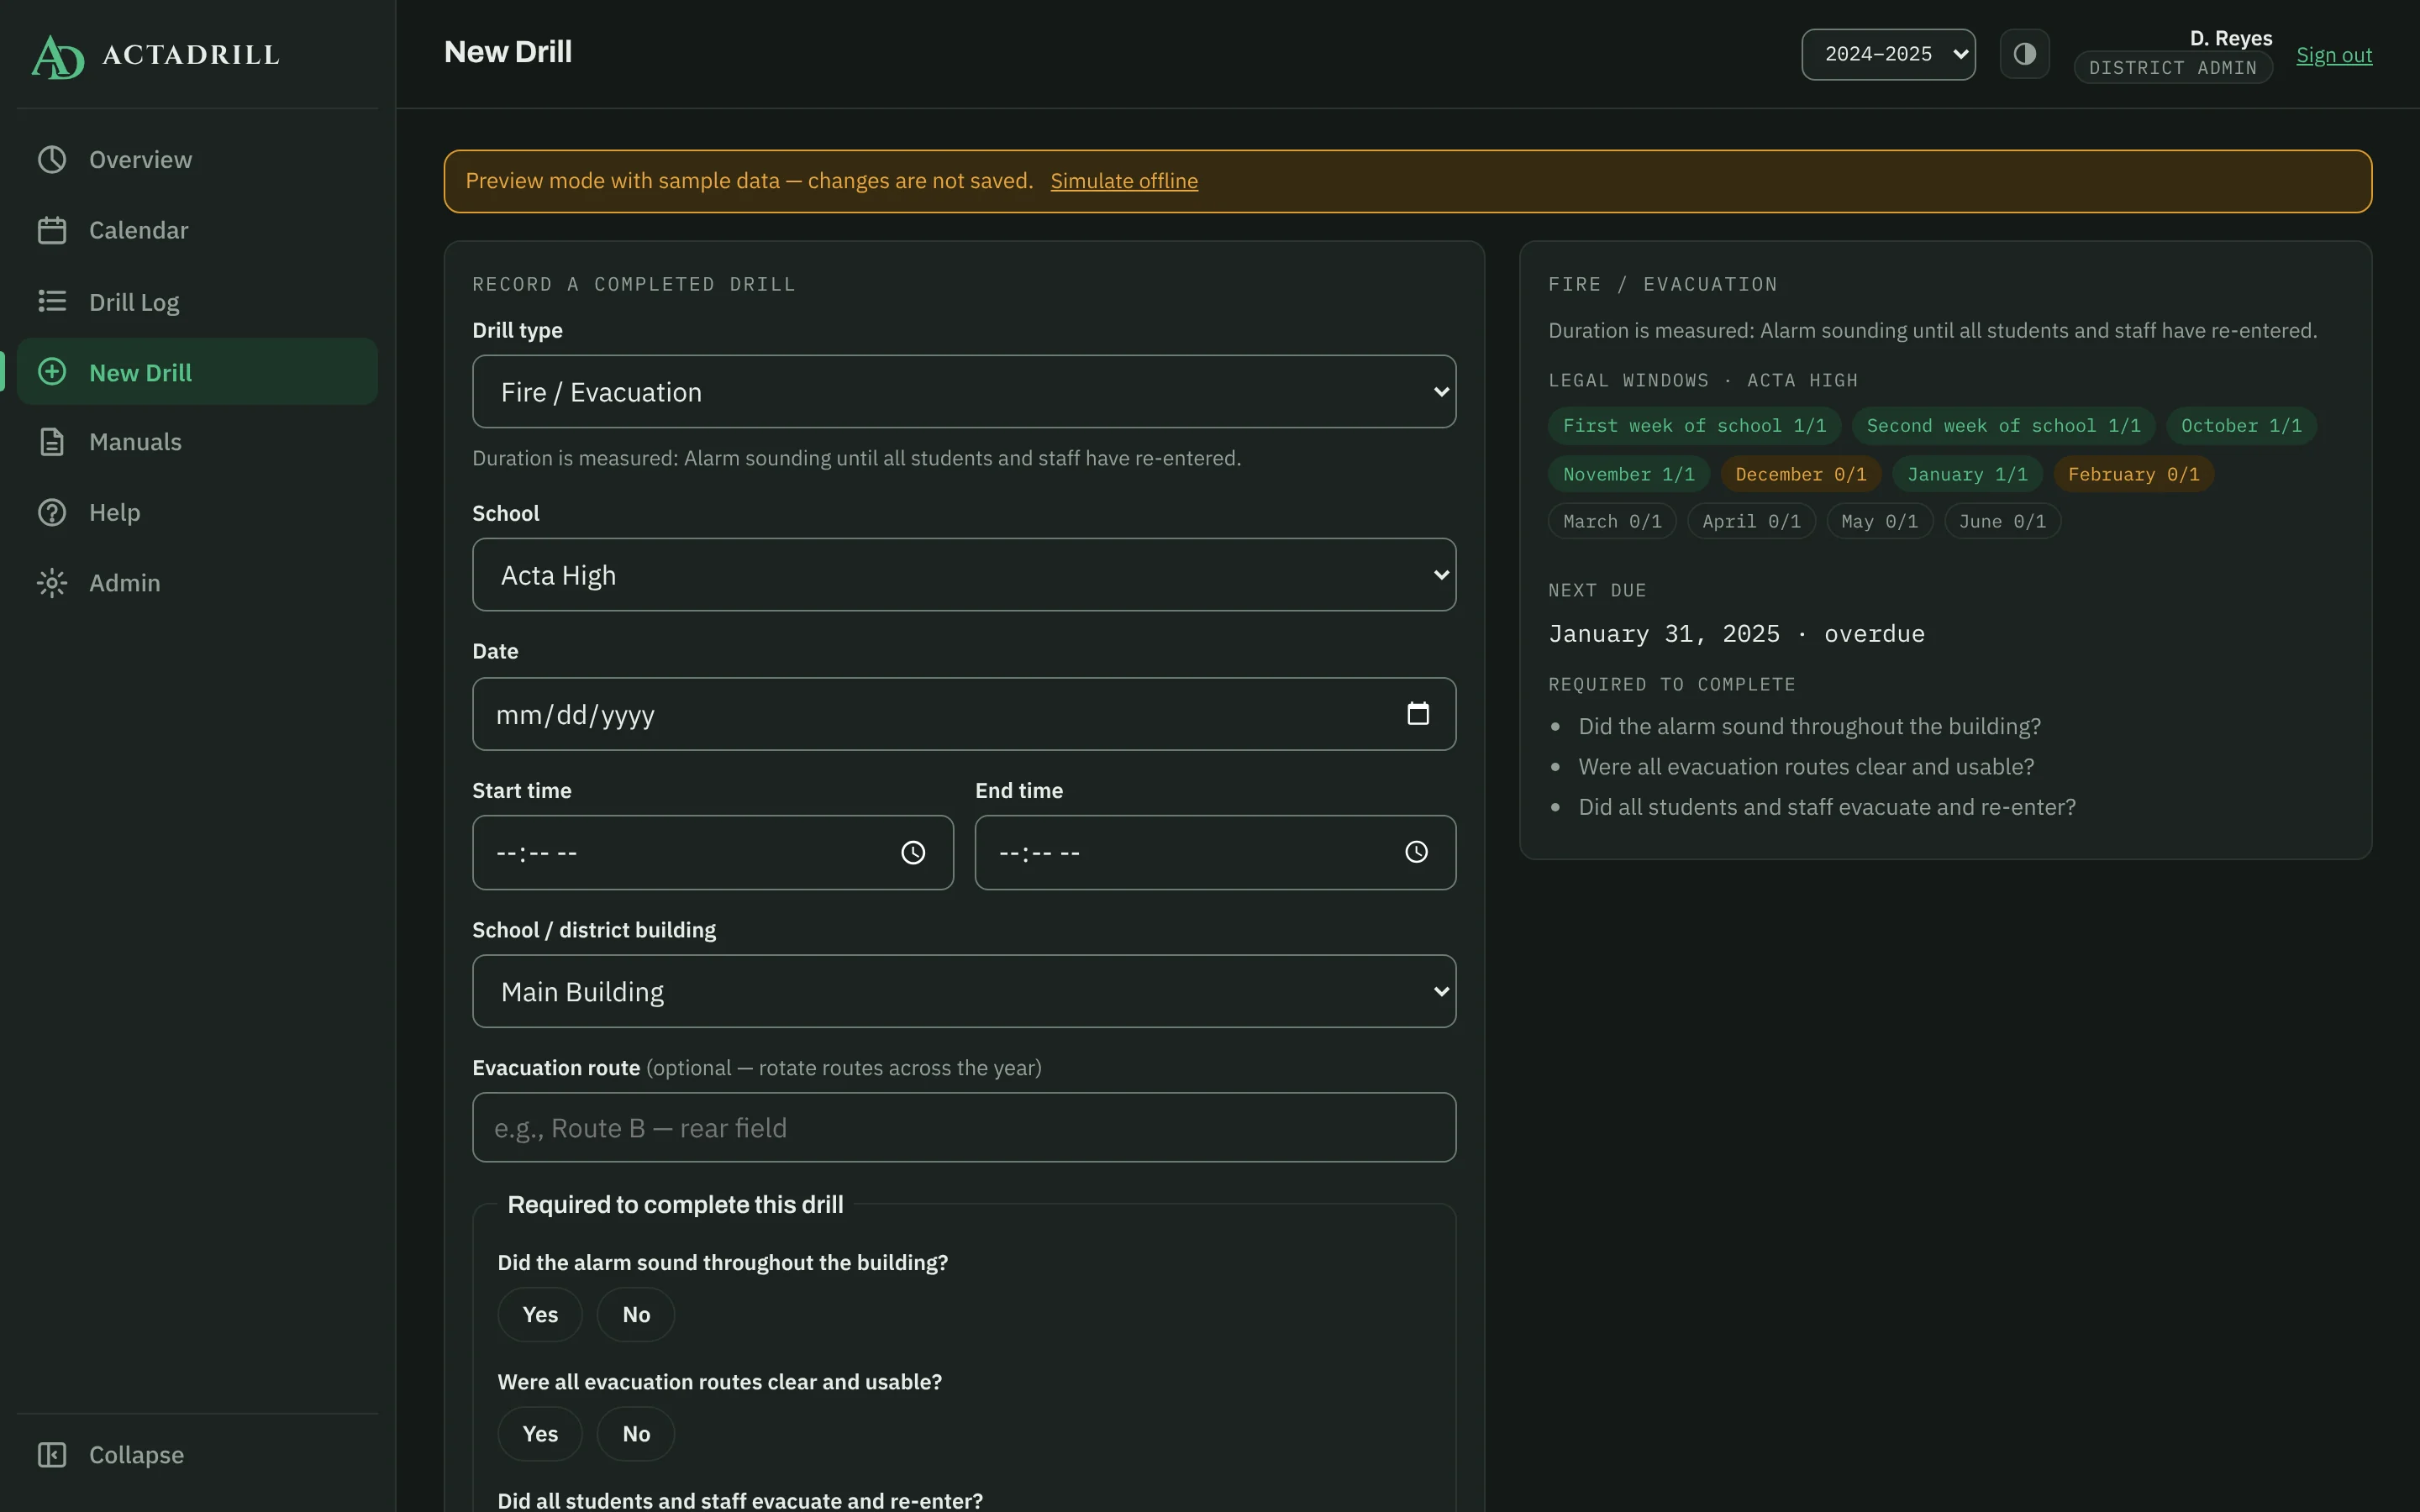Click the Calendar icon in sidebar

tap(52, 230)
